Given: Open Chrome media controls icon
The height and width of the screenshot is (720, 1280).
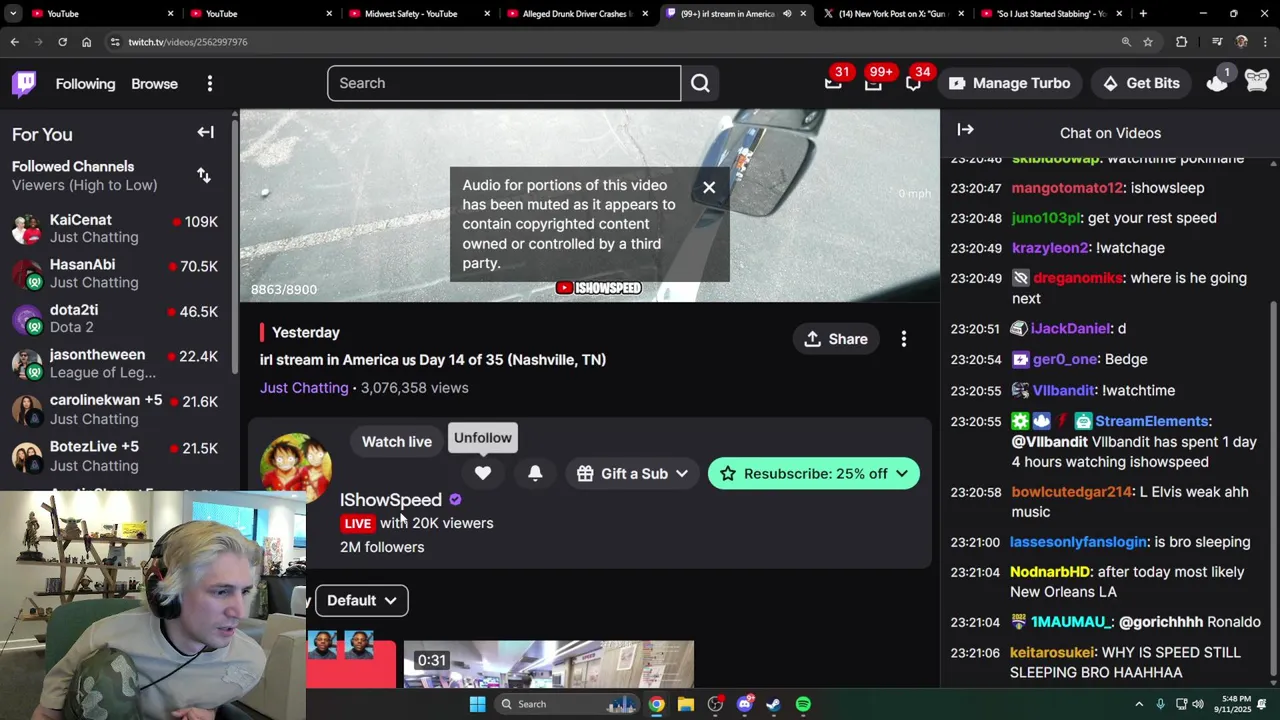Looking at the screenshot, I should point(1217,42).
